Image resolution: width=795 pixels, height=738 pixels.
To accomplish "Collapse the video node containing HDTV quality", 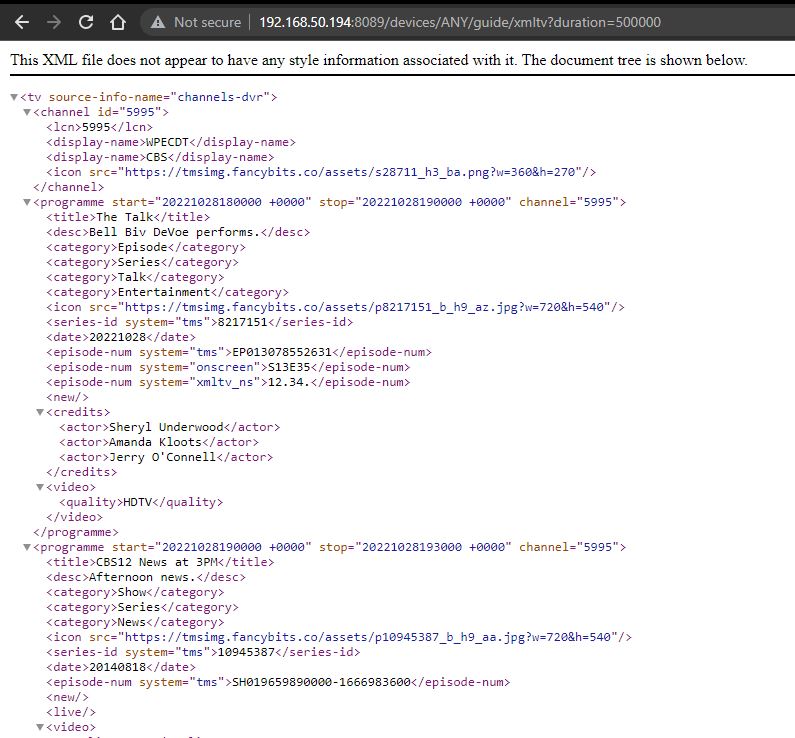I will (40, 487).
